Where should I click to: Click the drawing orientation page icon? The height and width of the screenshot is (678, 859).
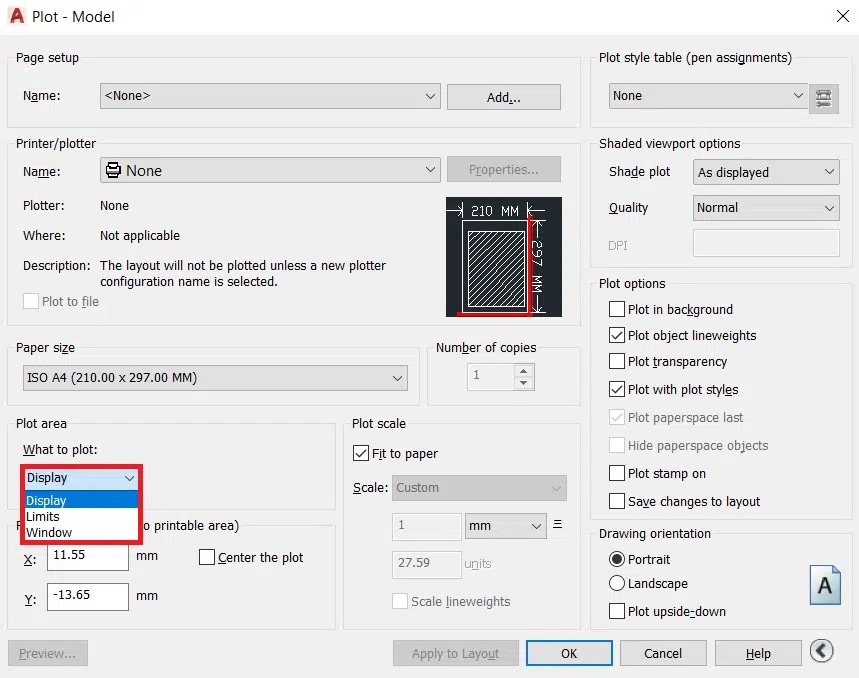tap(824, 586)
